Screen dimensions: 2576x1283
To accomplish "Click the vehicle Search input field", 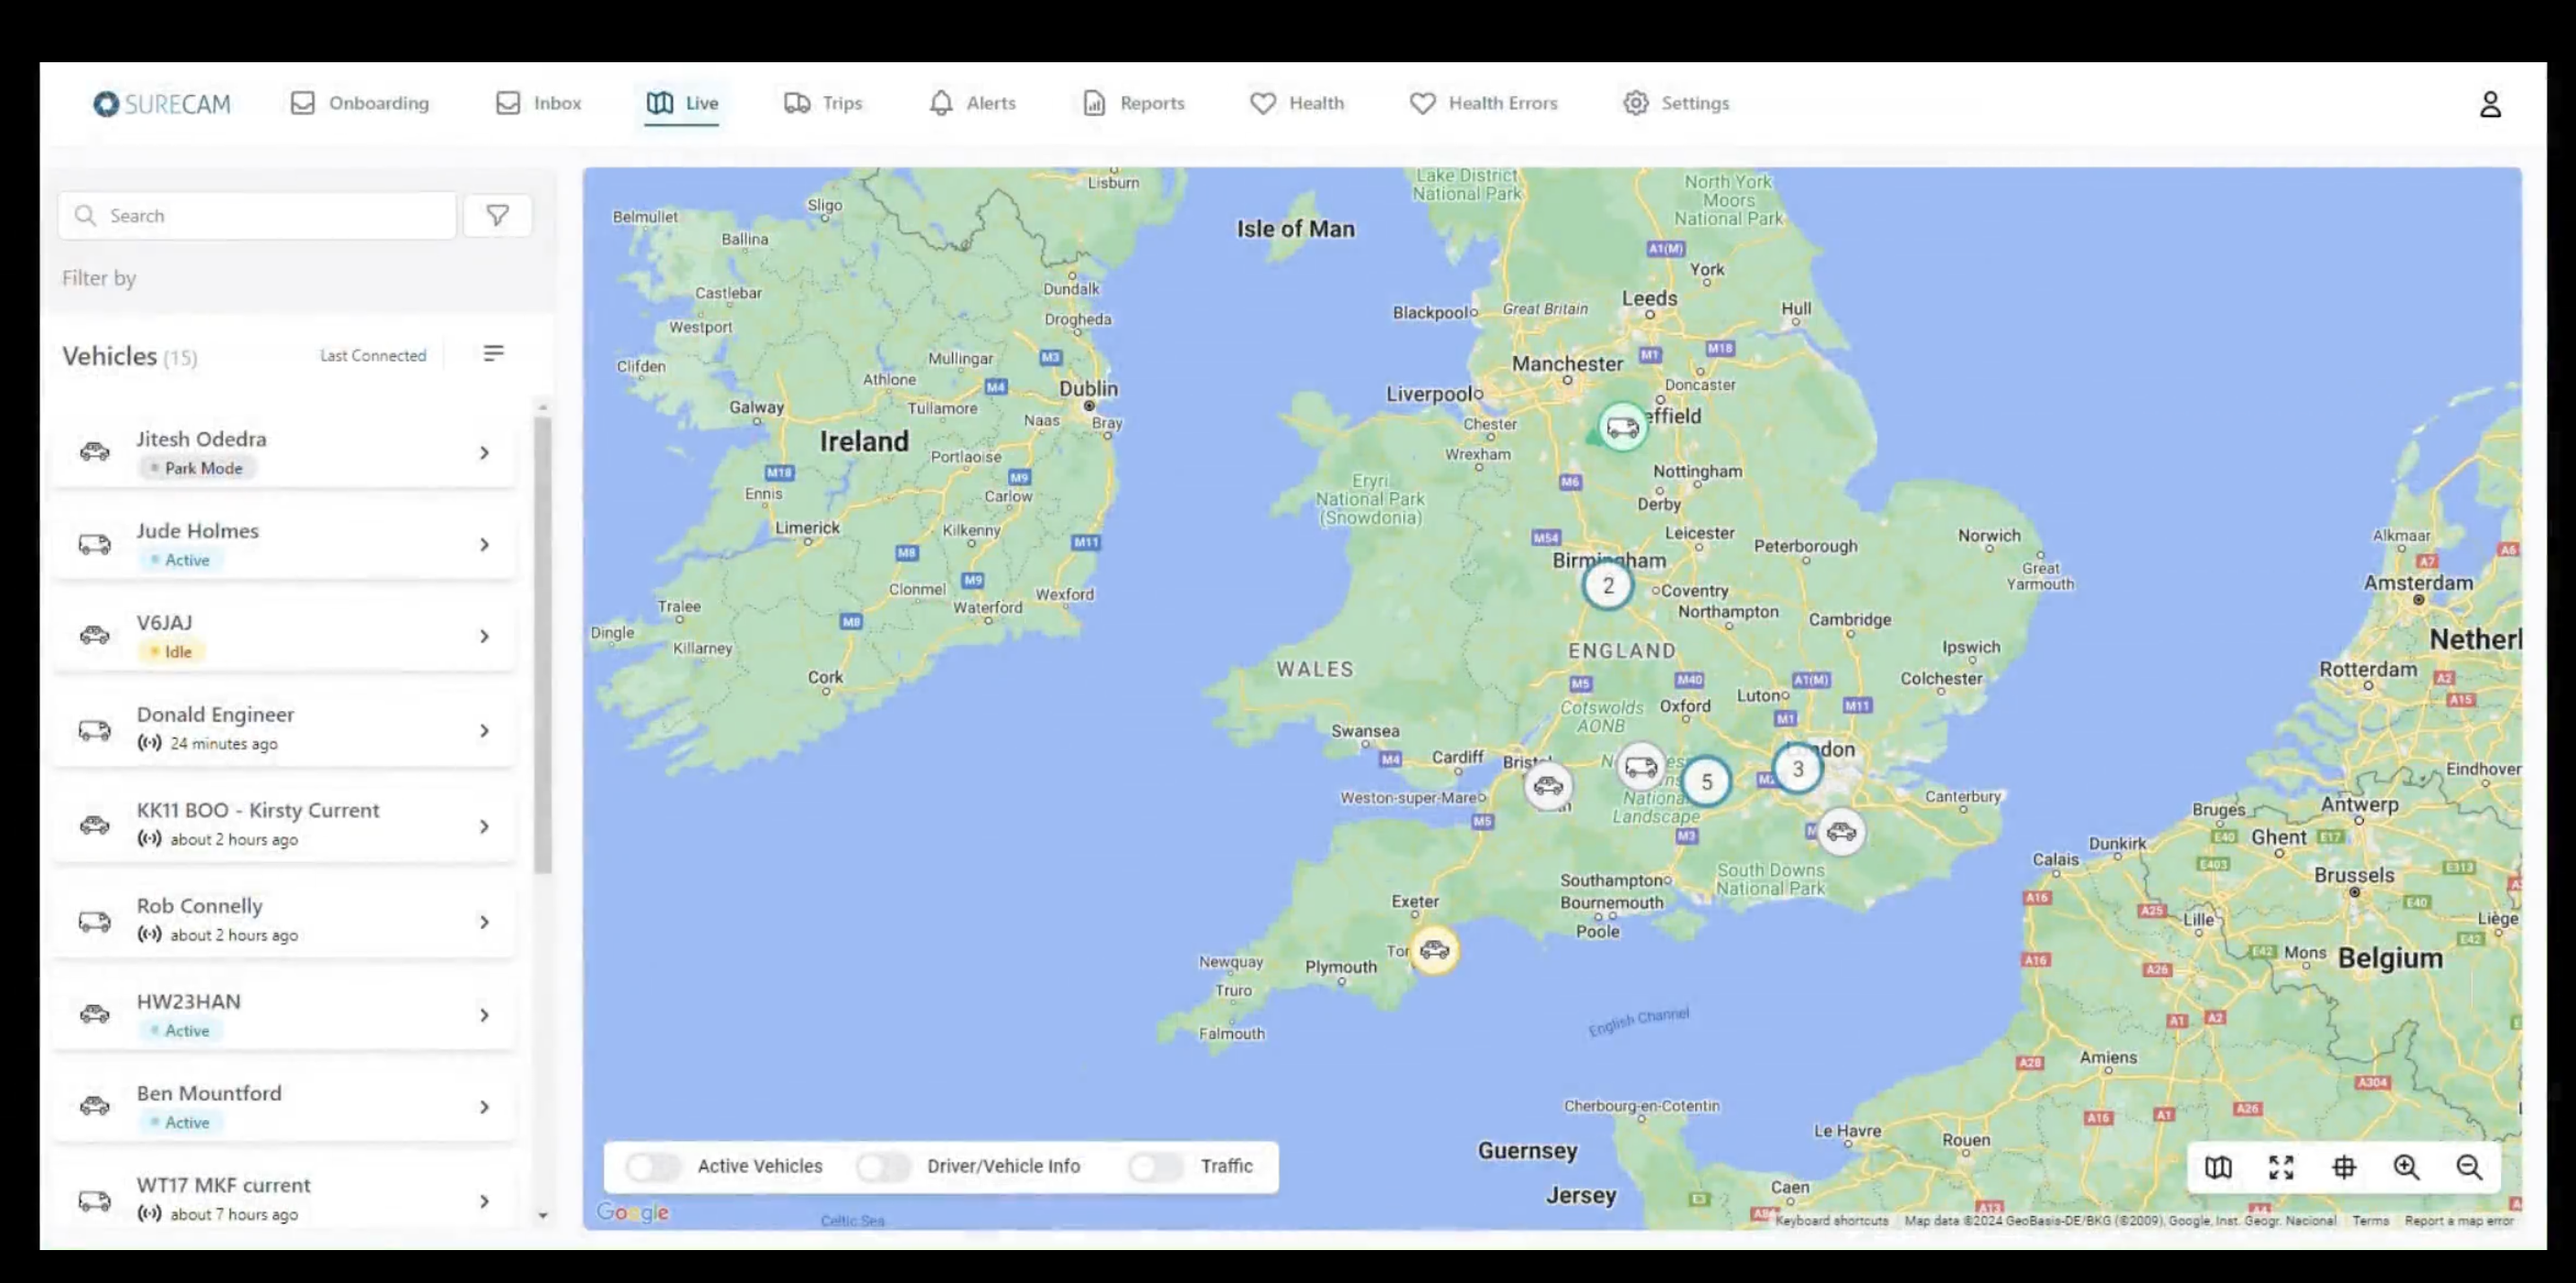I will click(x=270, y=216).
